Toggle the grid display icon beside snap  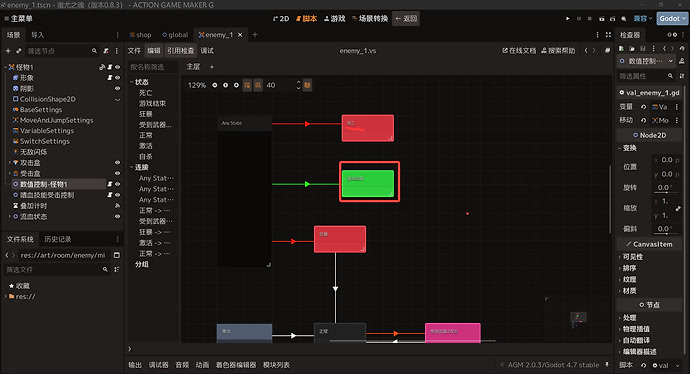pos(258,85)
